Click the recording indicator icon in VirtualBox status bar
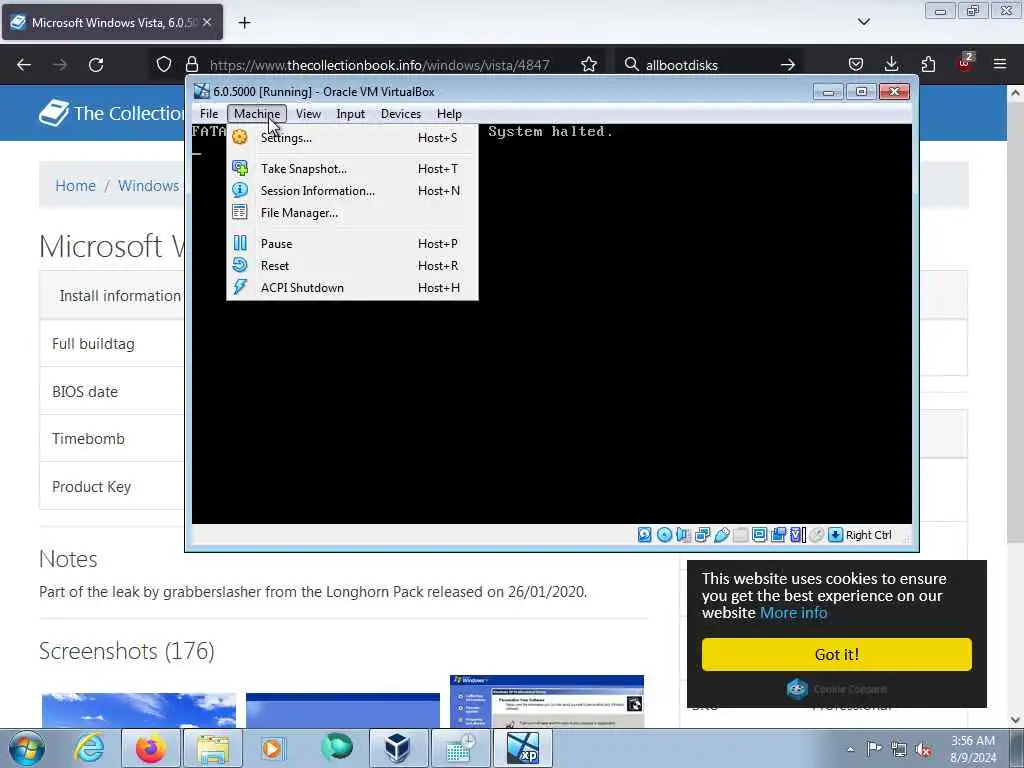Viewport: 1024px width, 768px height. click(x=778, y=535)
